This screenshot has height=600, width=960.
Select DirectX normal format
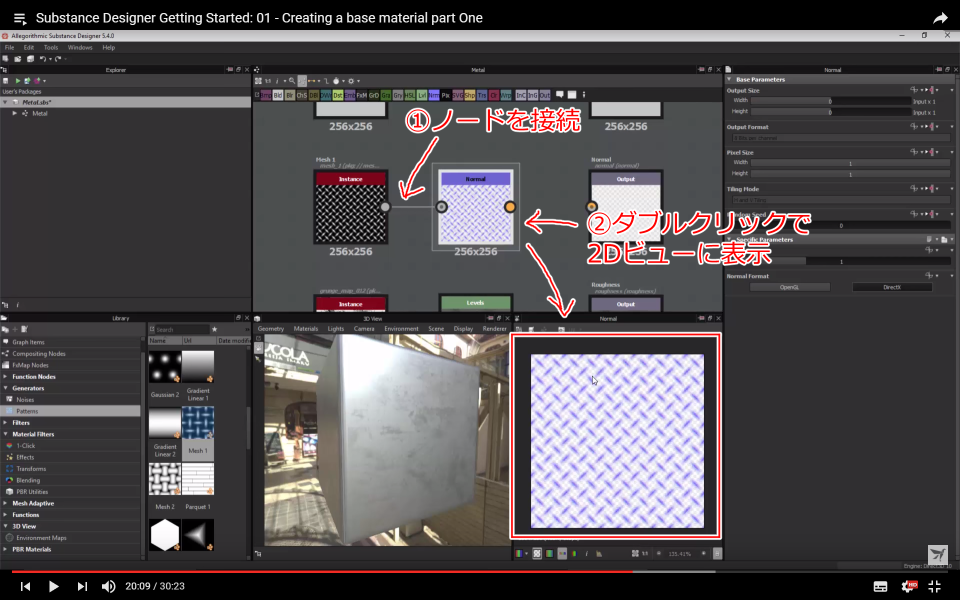coord(892,287)
